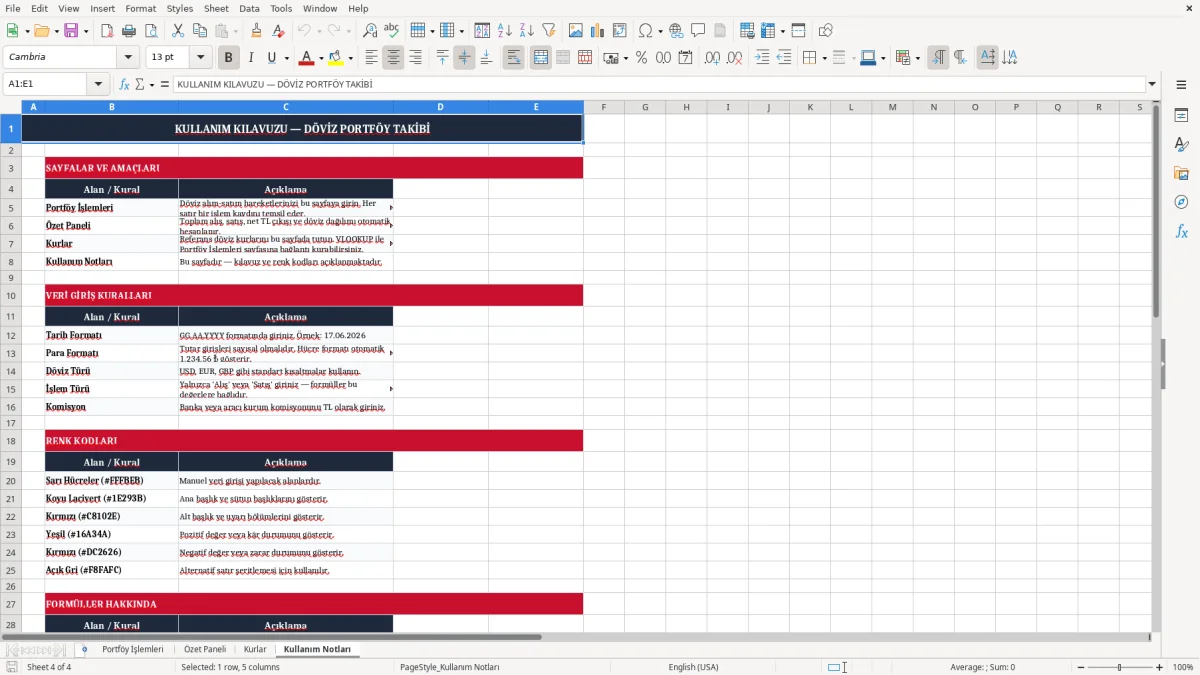Click the Print icon
The image size is (1200, 675).
[x=128, y=31]
